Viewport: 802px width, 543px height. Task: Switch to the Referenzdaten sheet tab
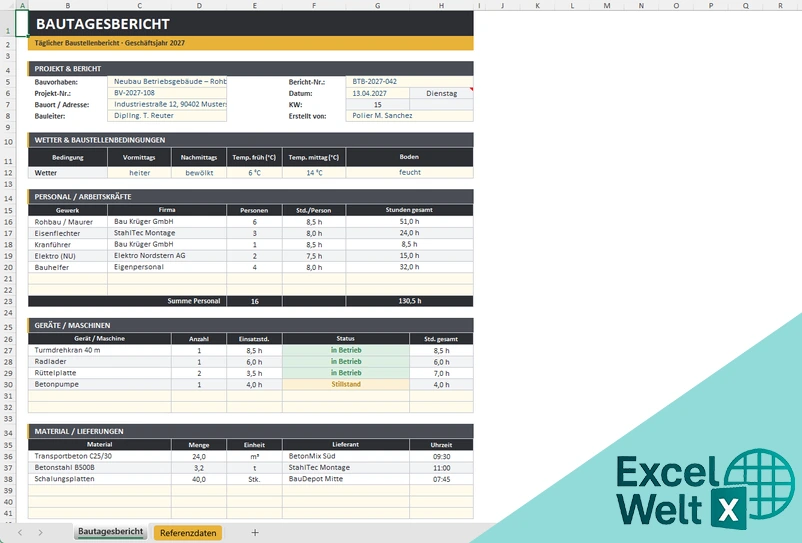(x=188, y=533)
